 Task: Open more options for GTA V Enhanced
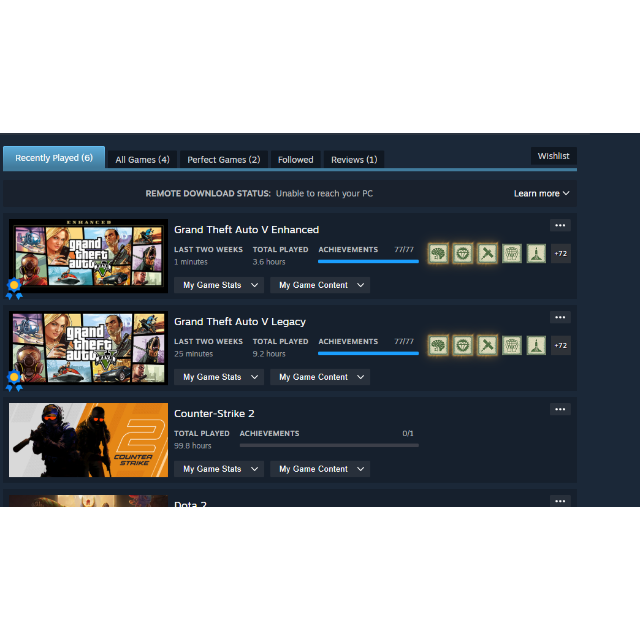click(x=560, y=225)
